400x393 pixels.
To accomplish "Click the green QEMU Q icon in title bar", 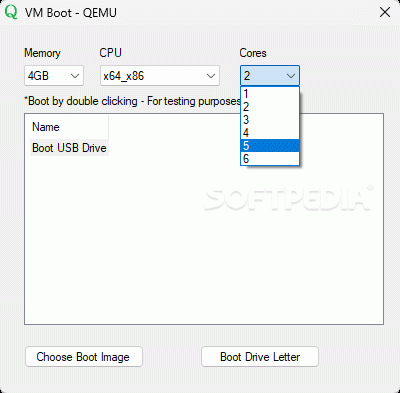I will tap(11, 12).
